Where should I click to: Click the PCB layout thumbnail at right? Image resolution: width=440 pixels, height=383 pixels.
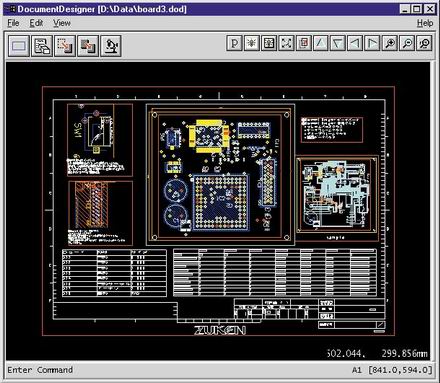337,195
